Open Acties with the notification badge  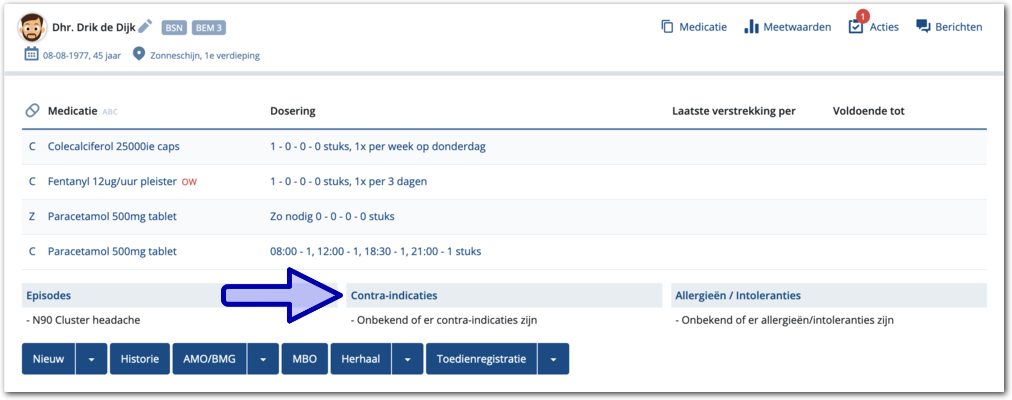point(856,26)
